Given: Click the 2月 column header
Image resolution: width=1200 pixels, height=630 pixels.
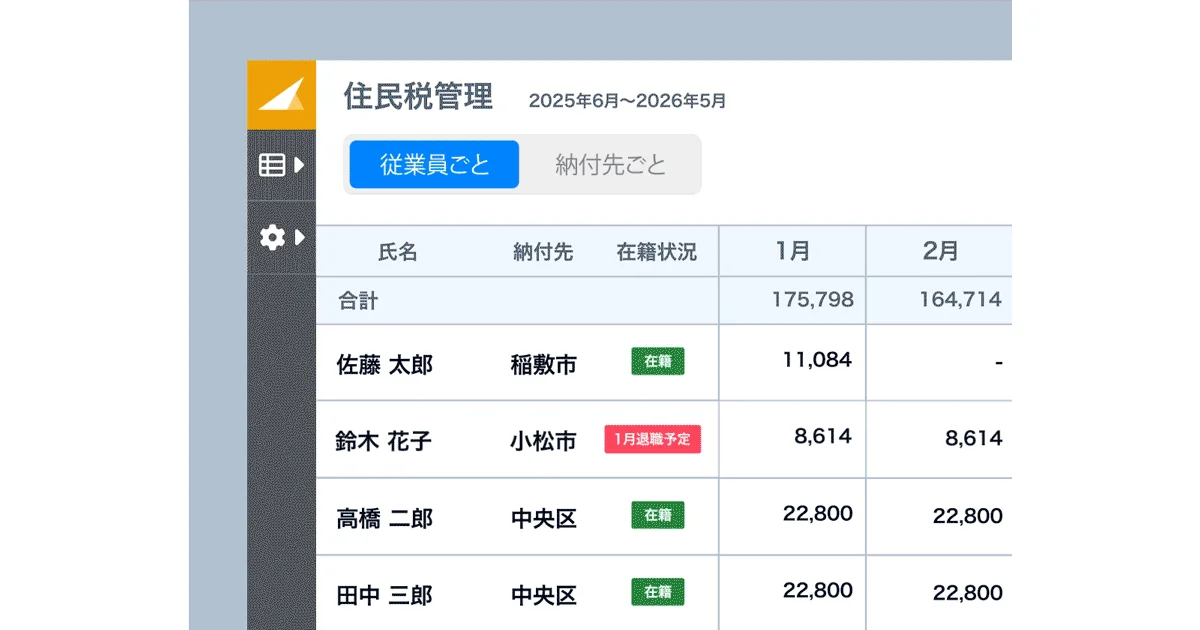Looking at the screenshot, I should click(938, 251).
